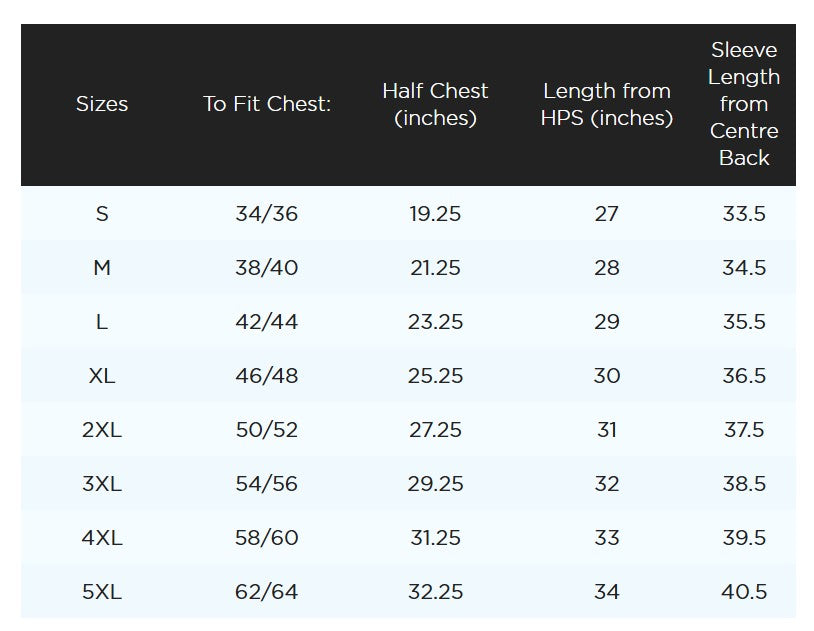
Task: Click the 34/36 chest value
Action: pyautogui.click(x=267, y=214)
